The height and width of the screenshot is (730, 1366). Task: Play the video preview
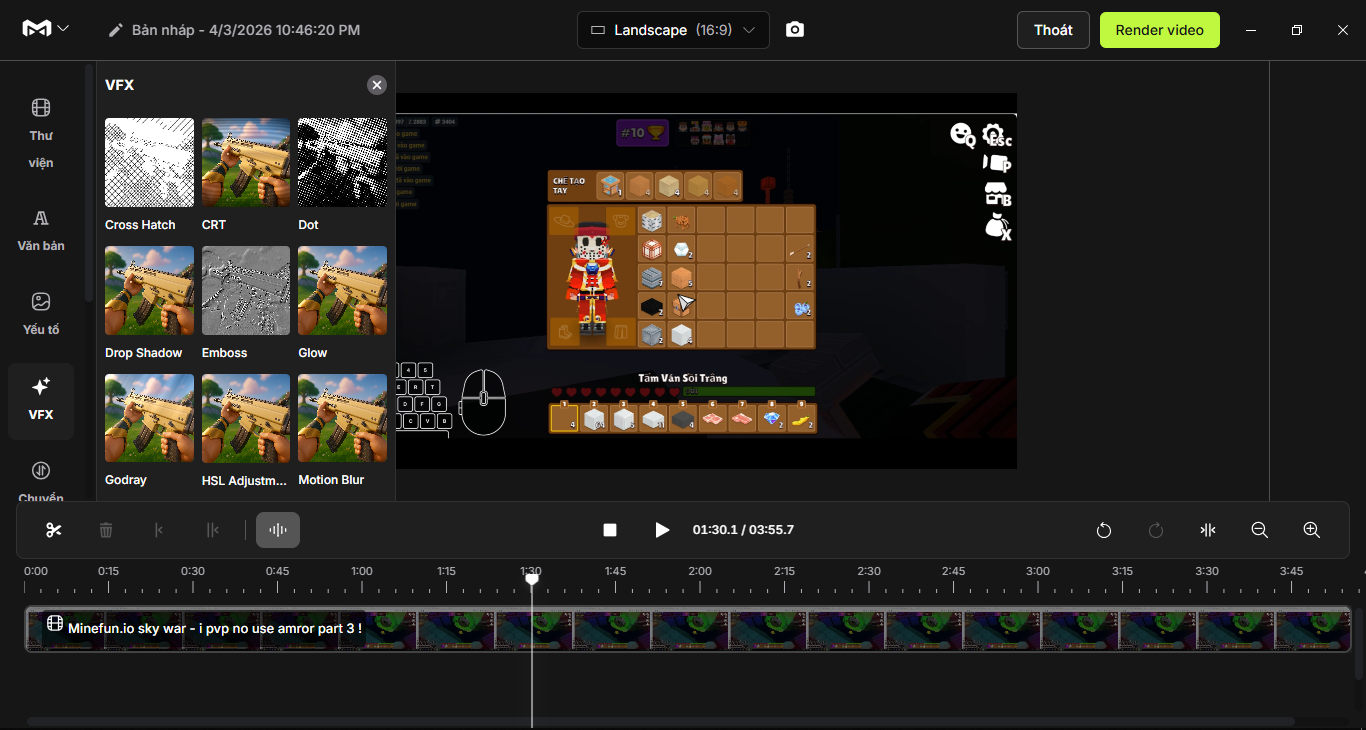662,530
